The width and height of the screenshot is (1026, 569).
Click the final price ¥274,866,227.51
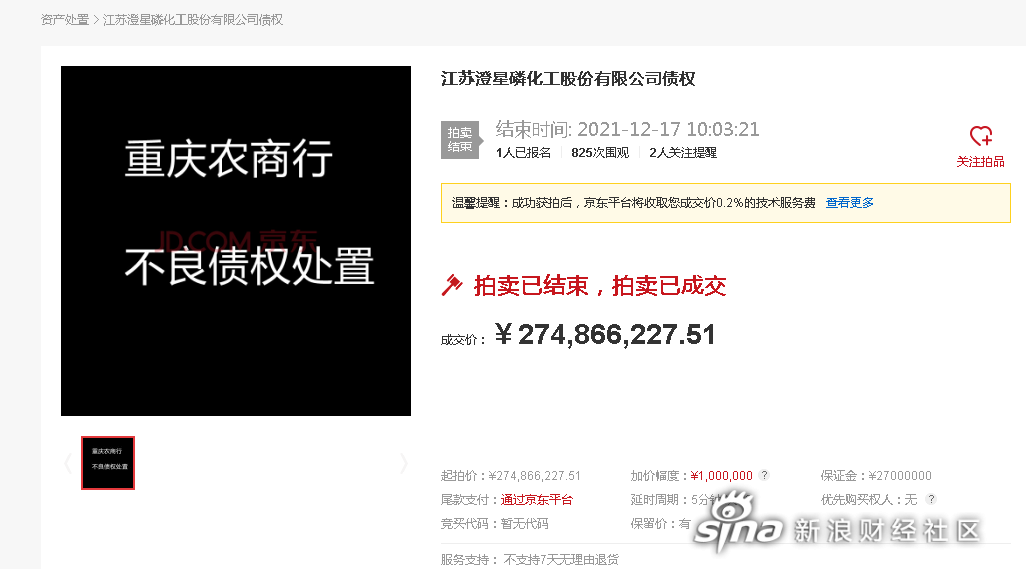[x=605, y=334]
